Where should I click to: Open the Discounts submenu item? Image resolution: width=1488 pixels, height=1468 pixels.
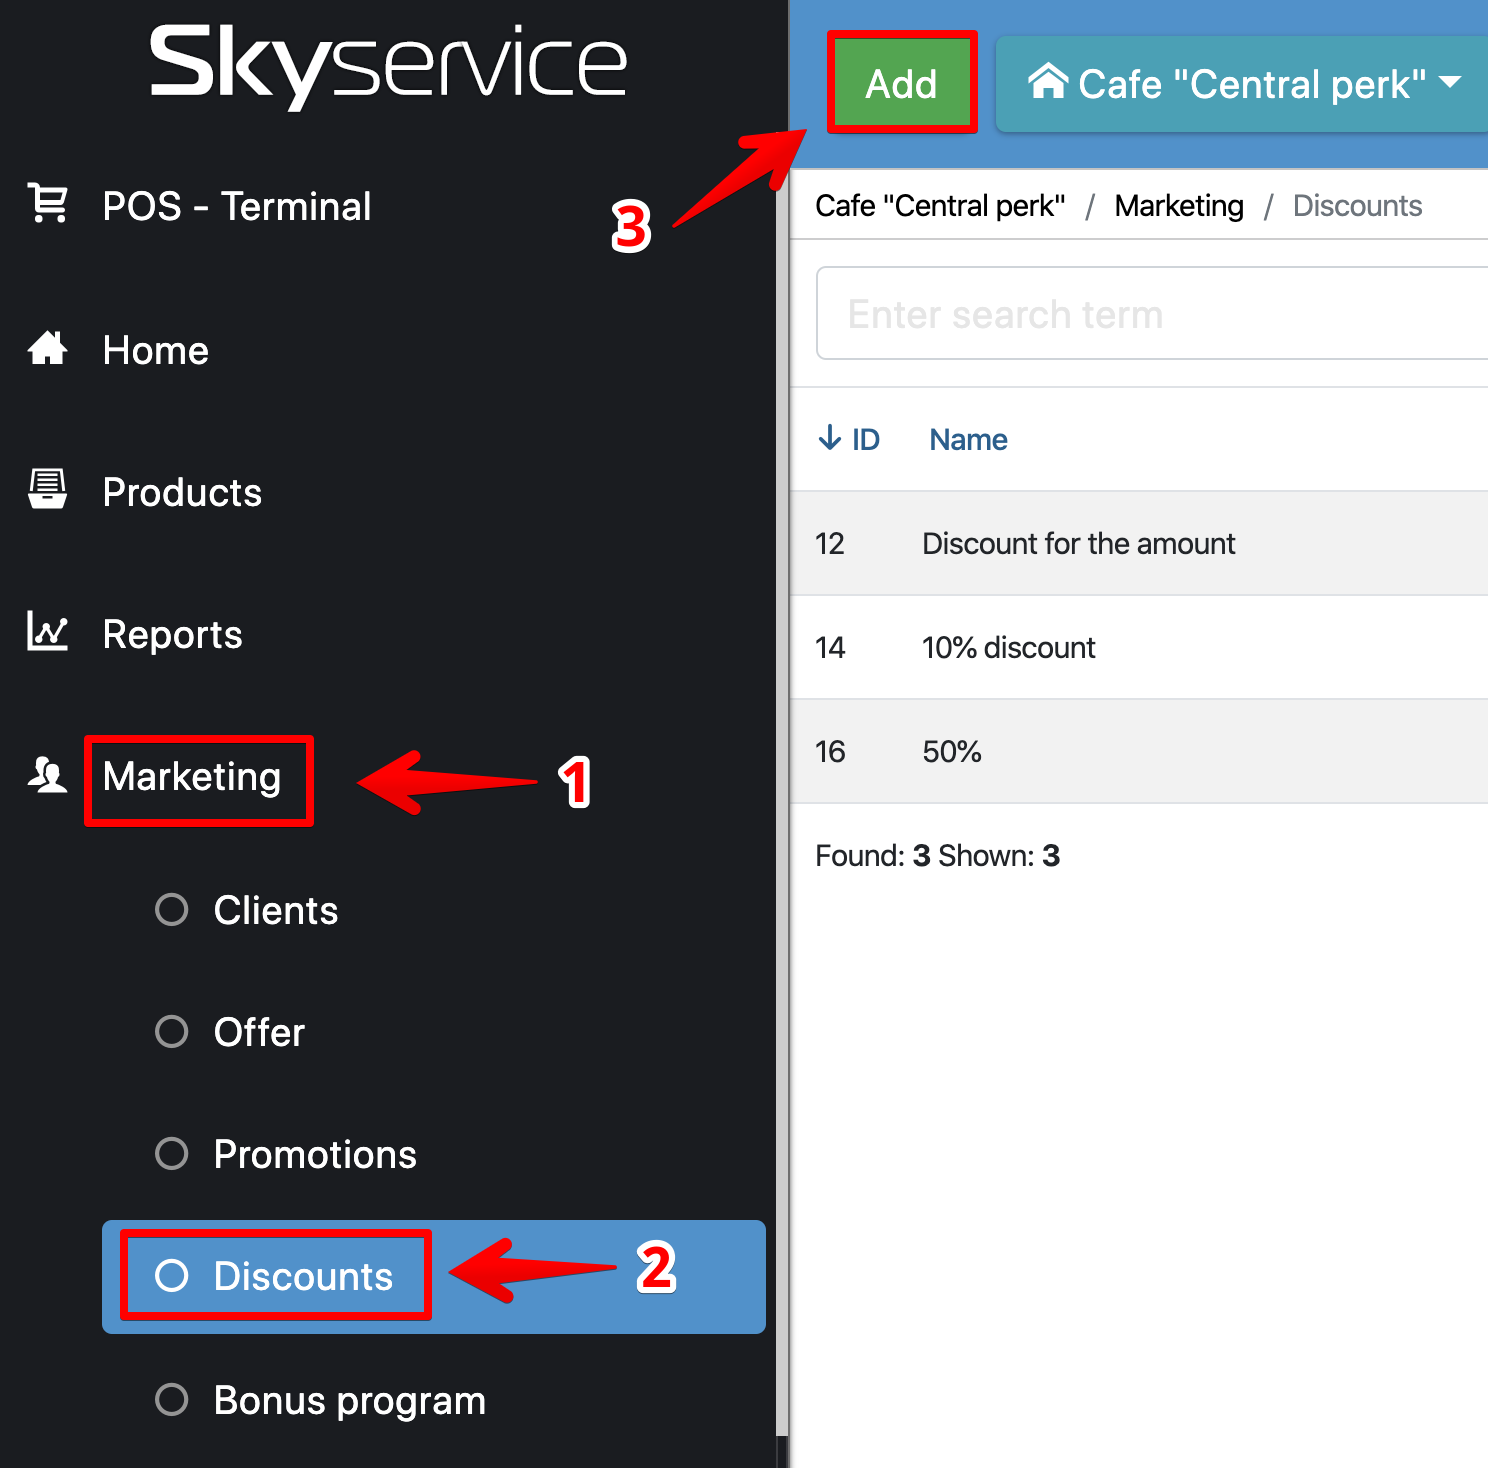coord(302,1277)
